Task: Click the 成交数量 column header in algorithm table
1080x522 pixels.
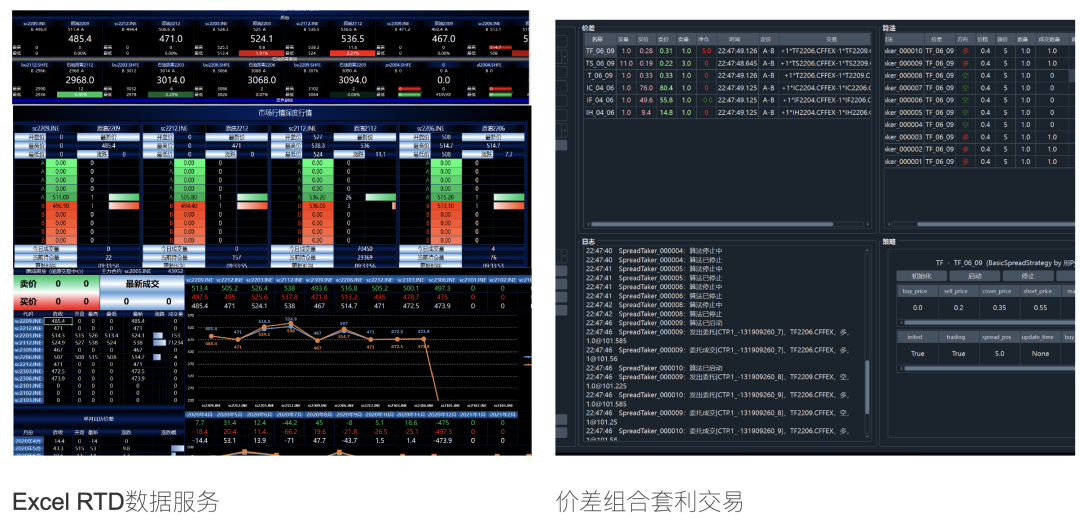Action: pyautogui.click(x=1052, y=39)
